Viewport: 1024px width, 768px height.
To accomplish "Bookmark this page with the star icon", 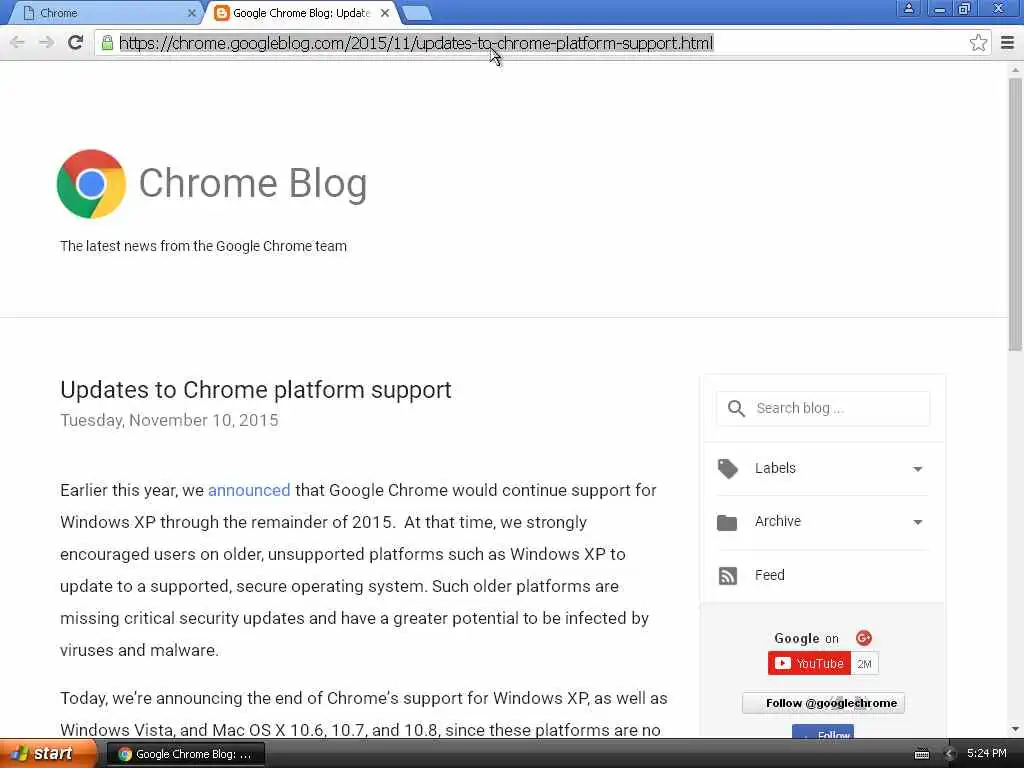I will coord(978,43).
